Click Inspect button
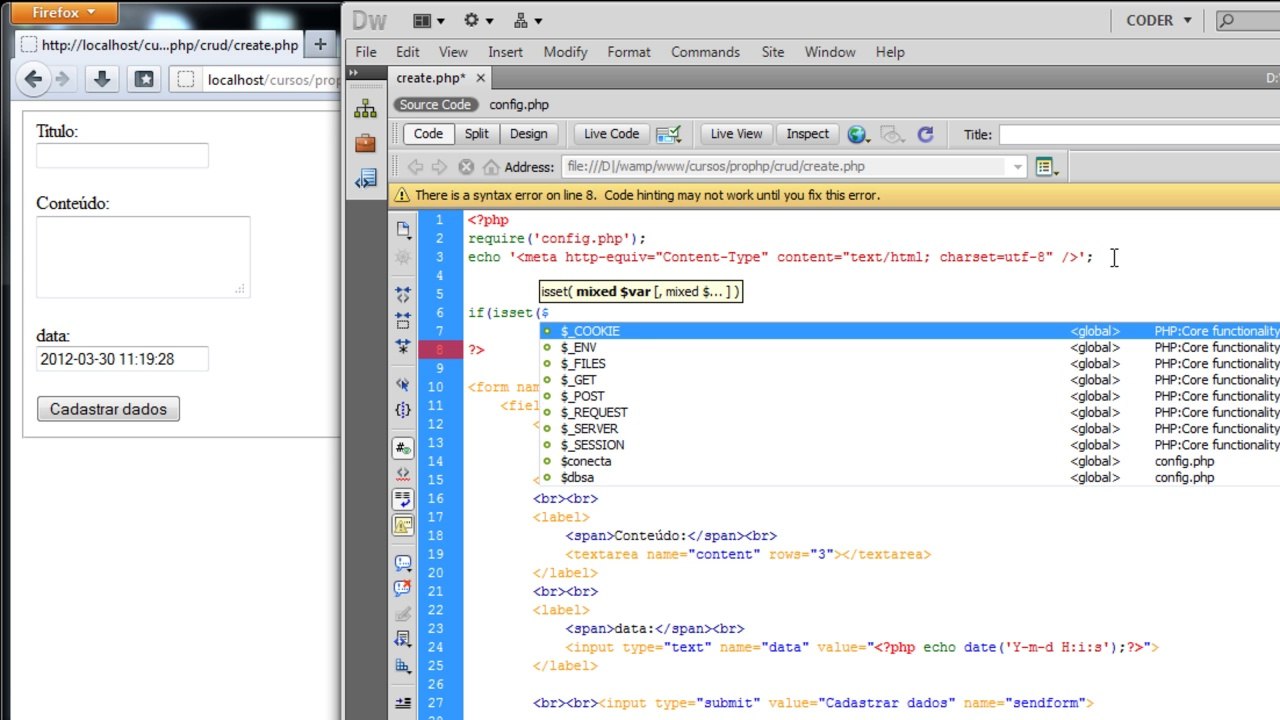 pyautogui.click(x=808, y=134)
